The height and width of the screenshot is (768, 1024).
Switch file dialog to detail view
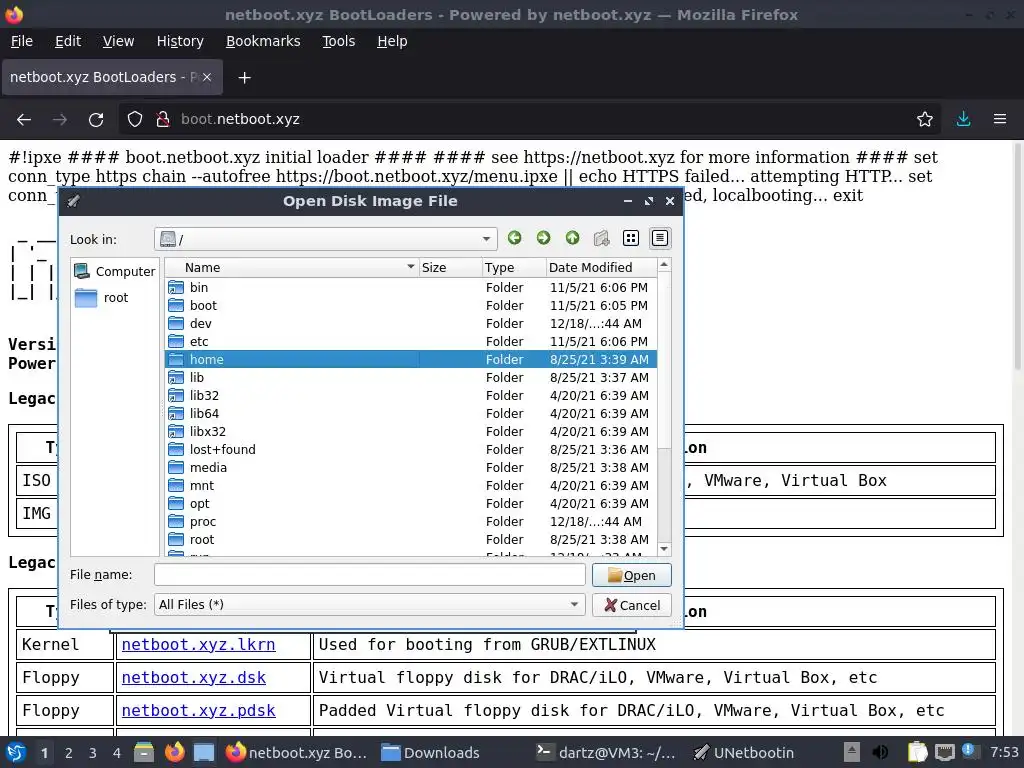660,238
